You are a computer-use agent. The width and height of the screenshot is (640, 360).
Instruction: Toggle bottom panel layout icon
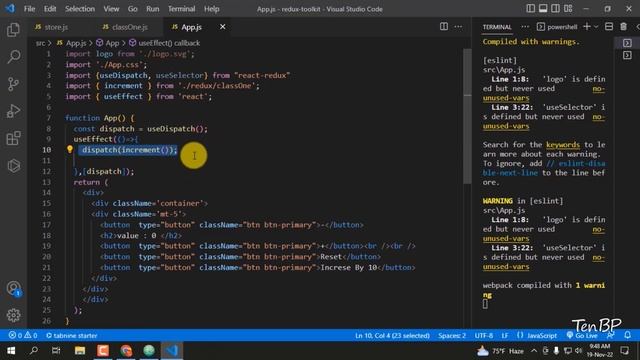[x=543, y=9]
